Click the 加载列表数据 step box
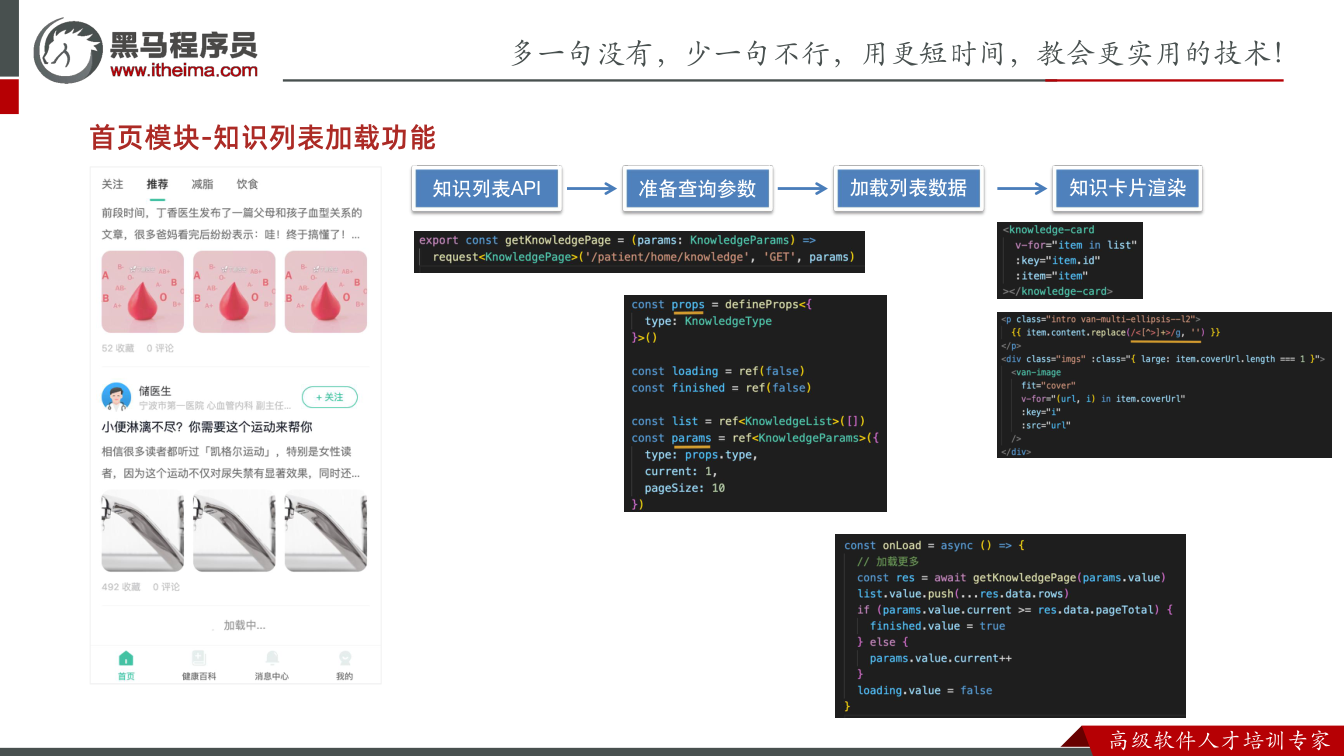 point(908,188)
